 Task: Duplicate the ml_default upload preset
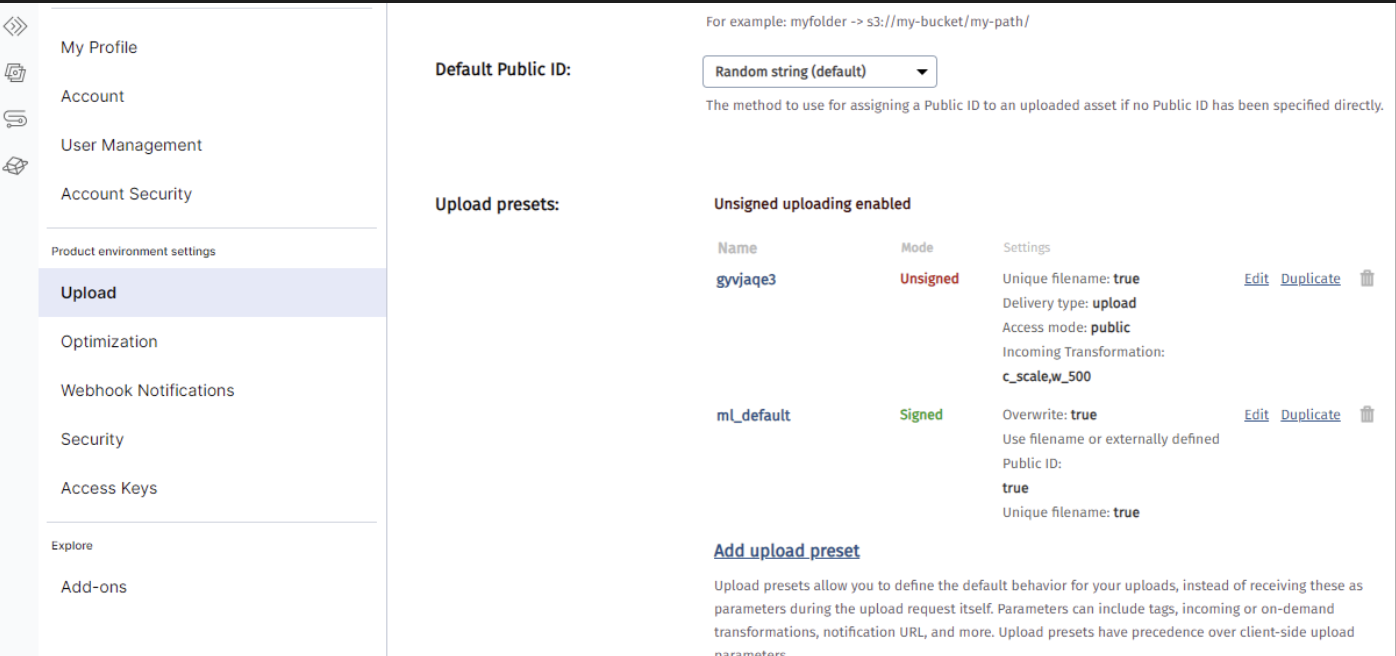click(x=1310, y=415)
